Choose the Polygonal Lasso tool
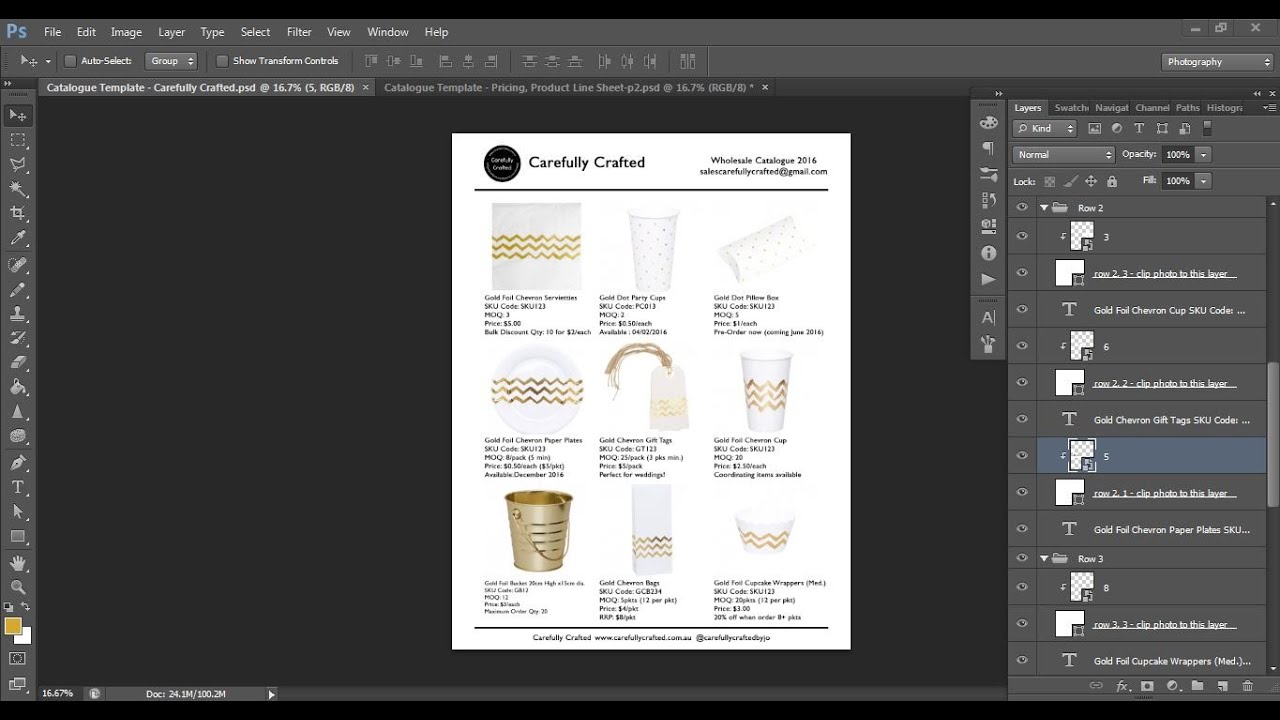 (x=18, y=164)
